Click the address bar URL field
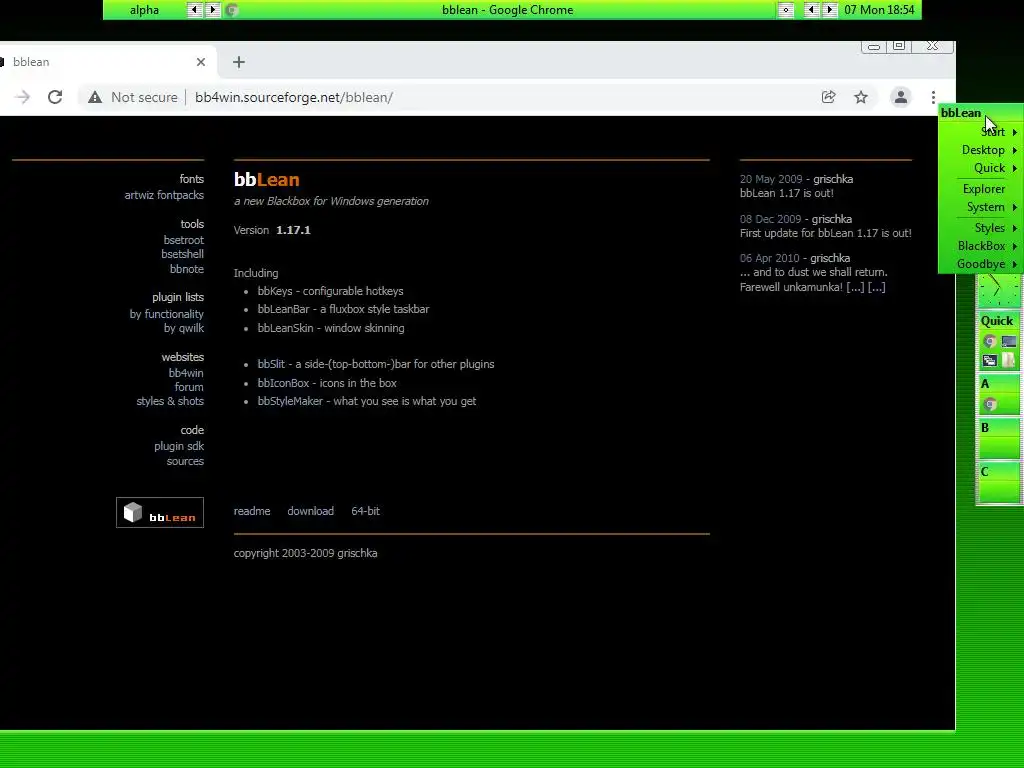The height and width of the screenshot is (768, 1024). click(451, 97)
